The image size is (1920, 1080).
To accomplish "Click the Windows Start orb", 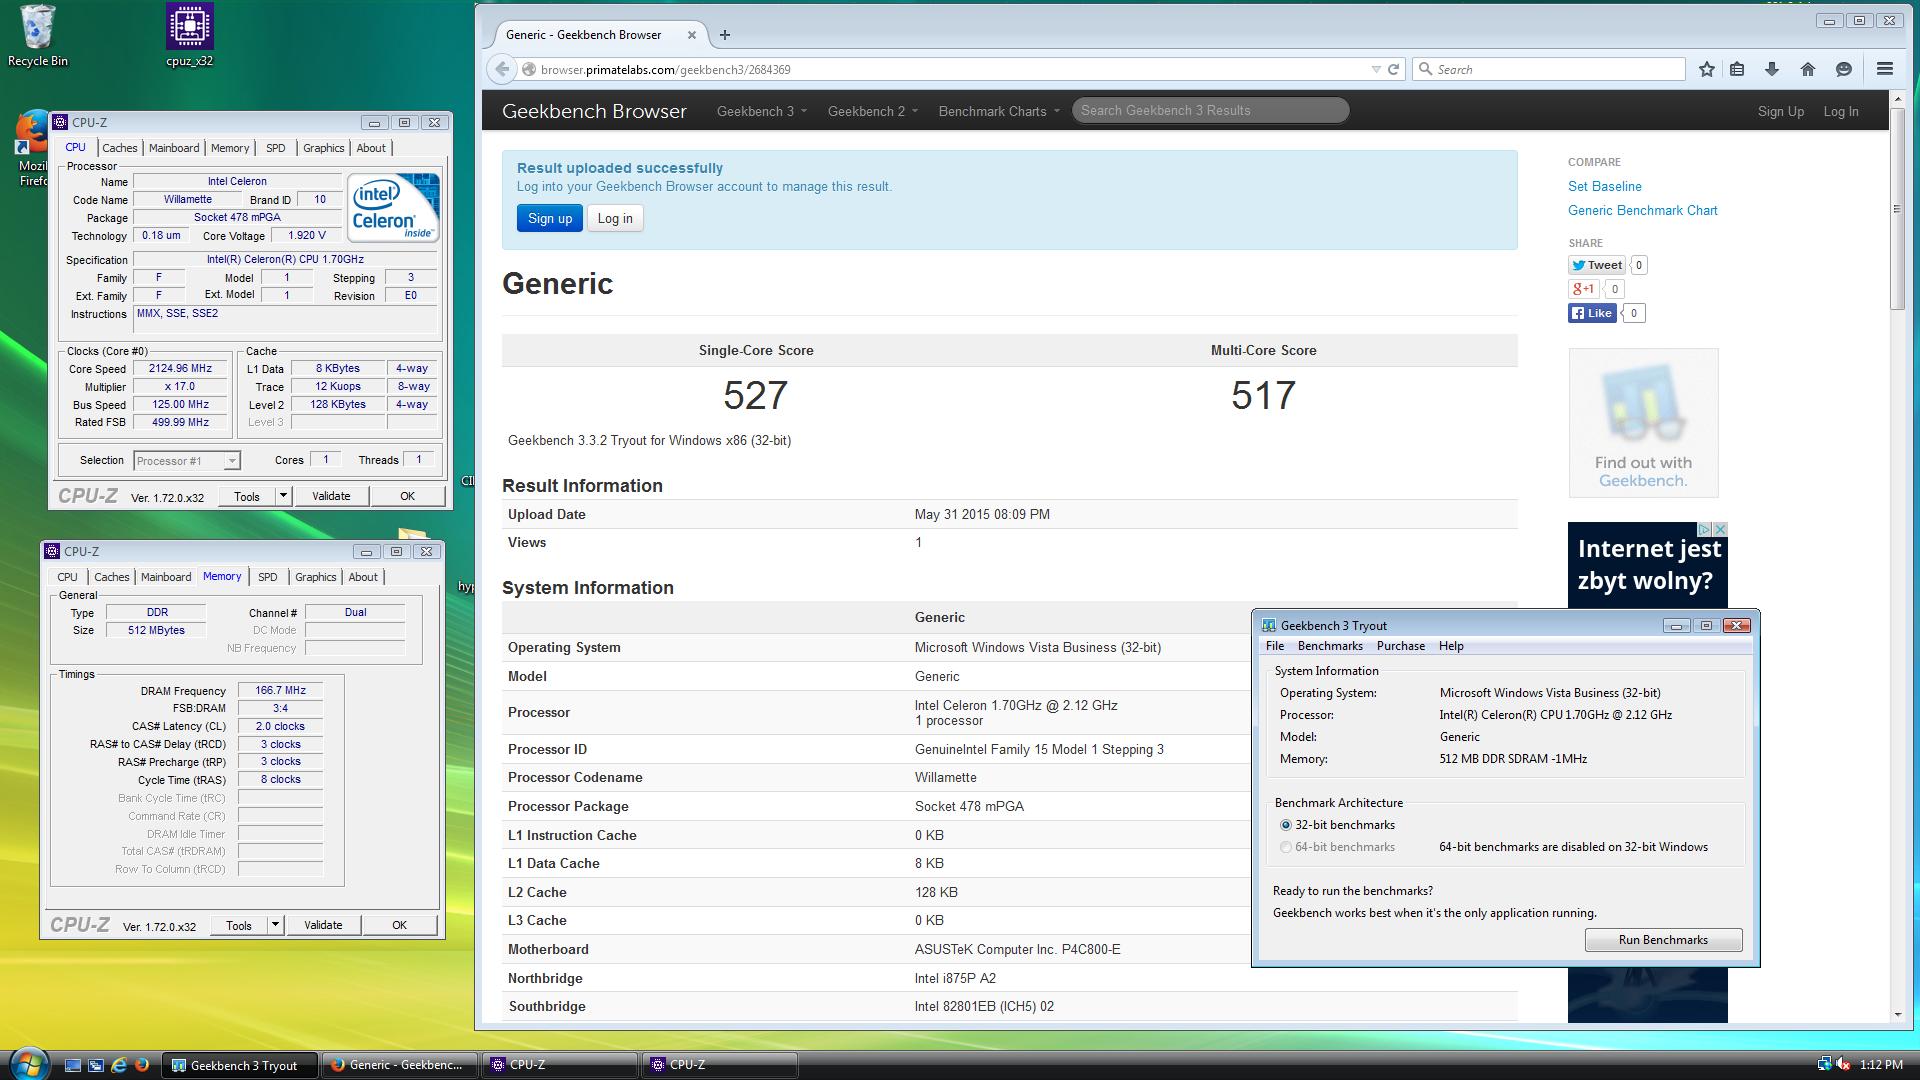I will 27,1064.
